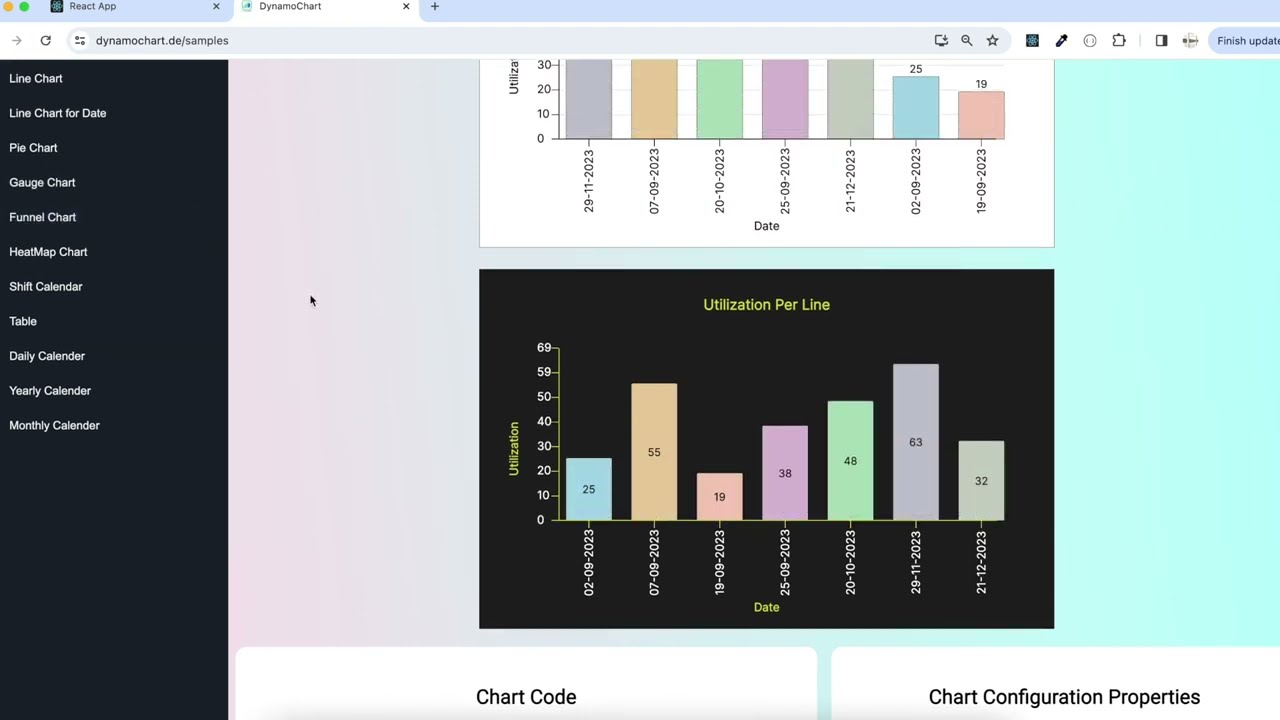Click the orange bar labeled 55 in dark chart
The image size is (1280, 720).
[x=654, y=452]
